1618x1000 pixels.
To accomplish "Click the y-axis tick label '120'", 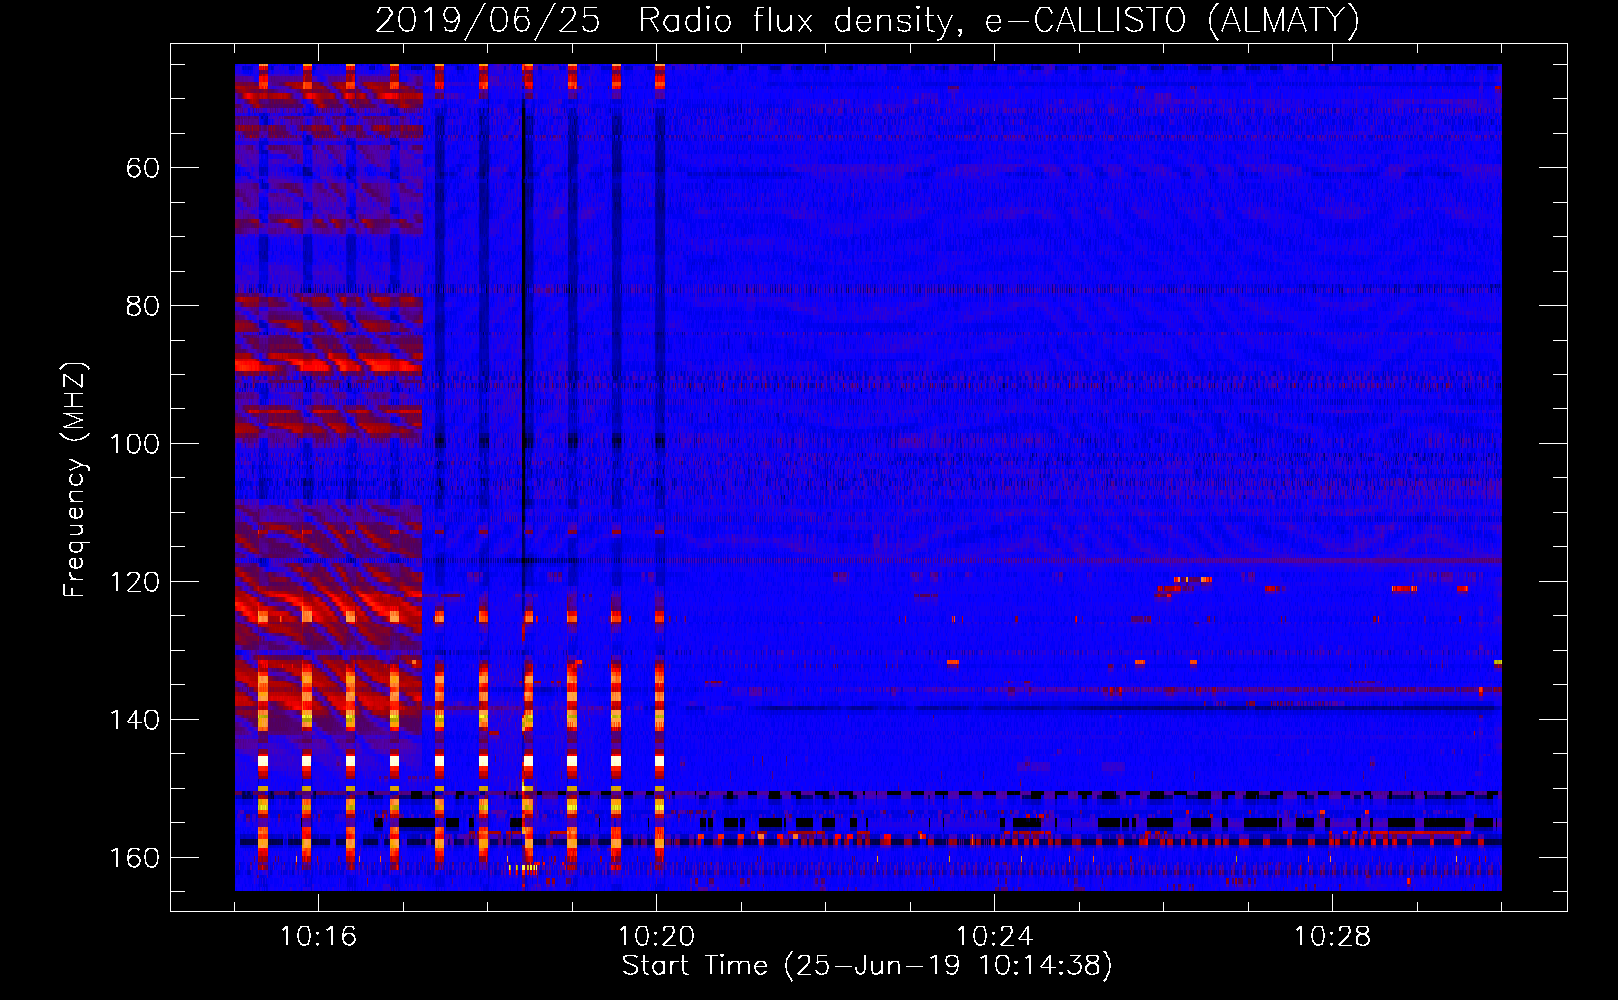I will (x=135, y=582).
